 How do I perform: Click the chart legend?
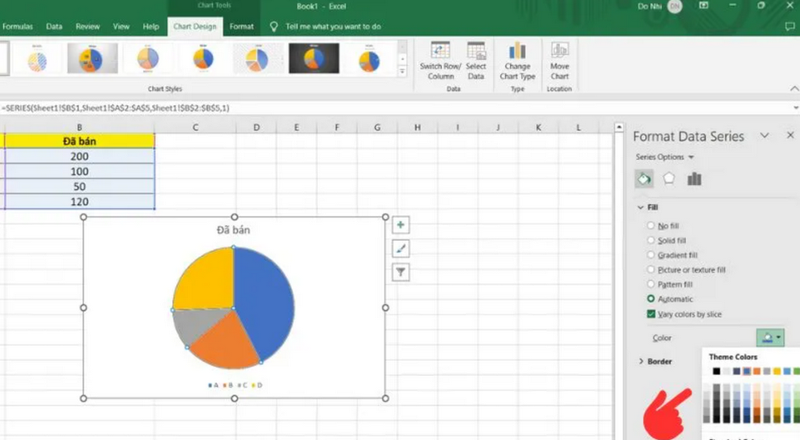click(x=235, y=385)
